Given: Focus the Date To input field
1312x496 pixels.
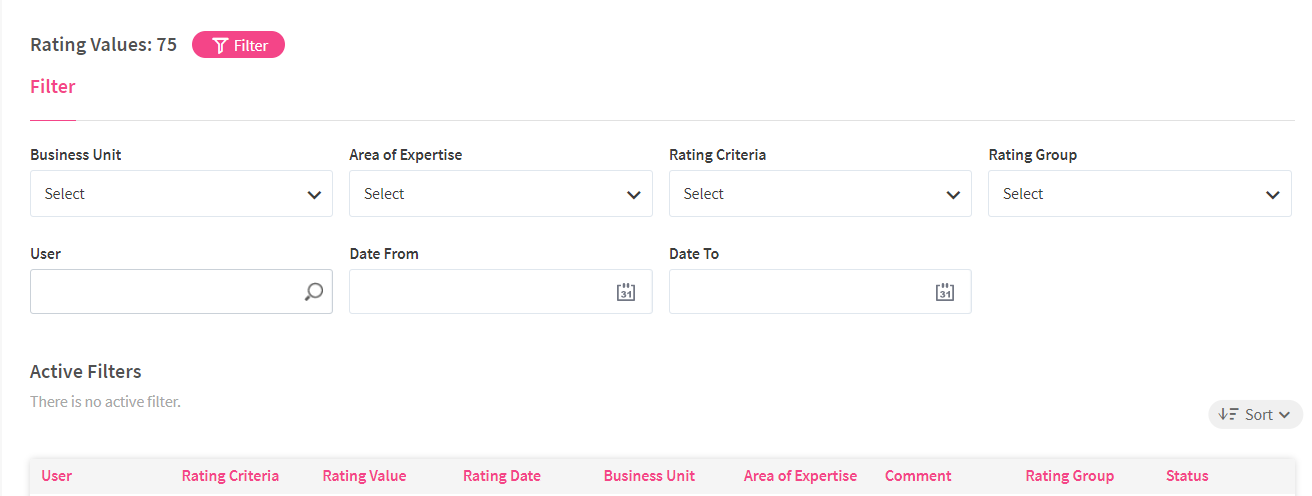Looking at the screenshot, I should 800,292.
